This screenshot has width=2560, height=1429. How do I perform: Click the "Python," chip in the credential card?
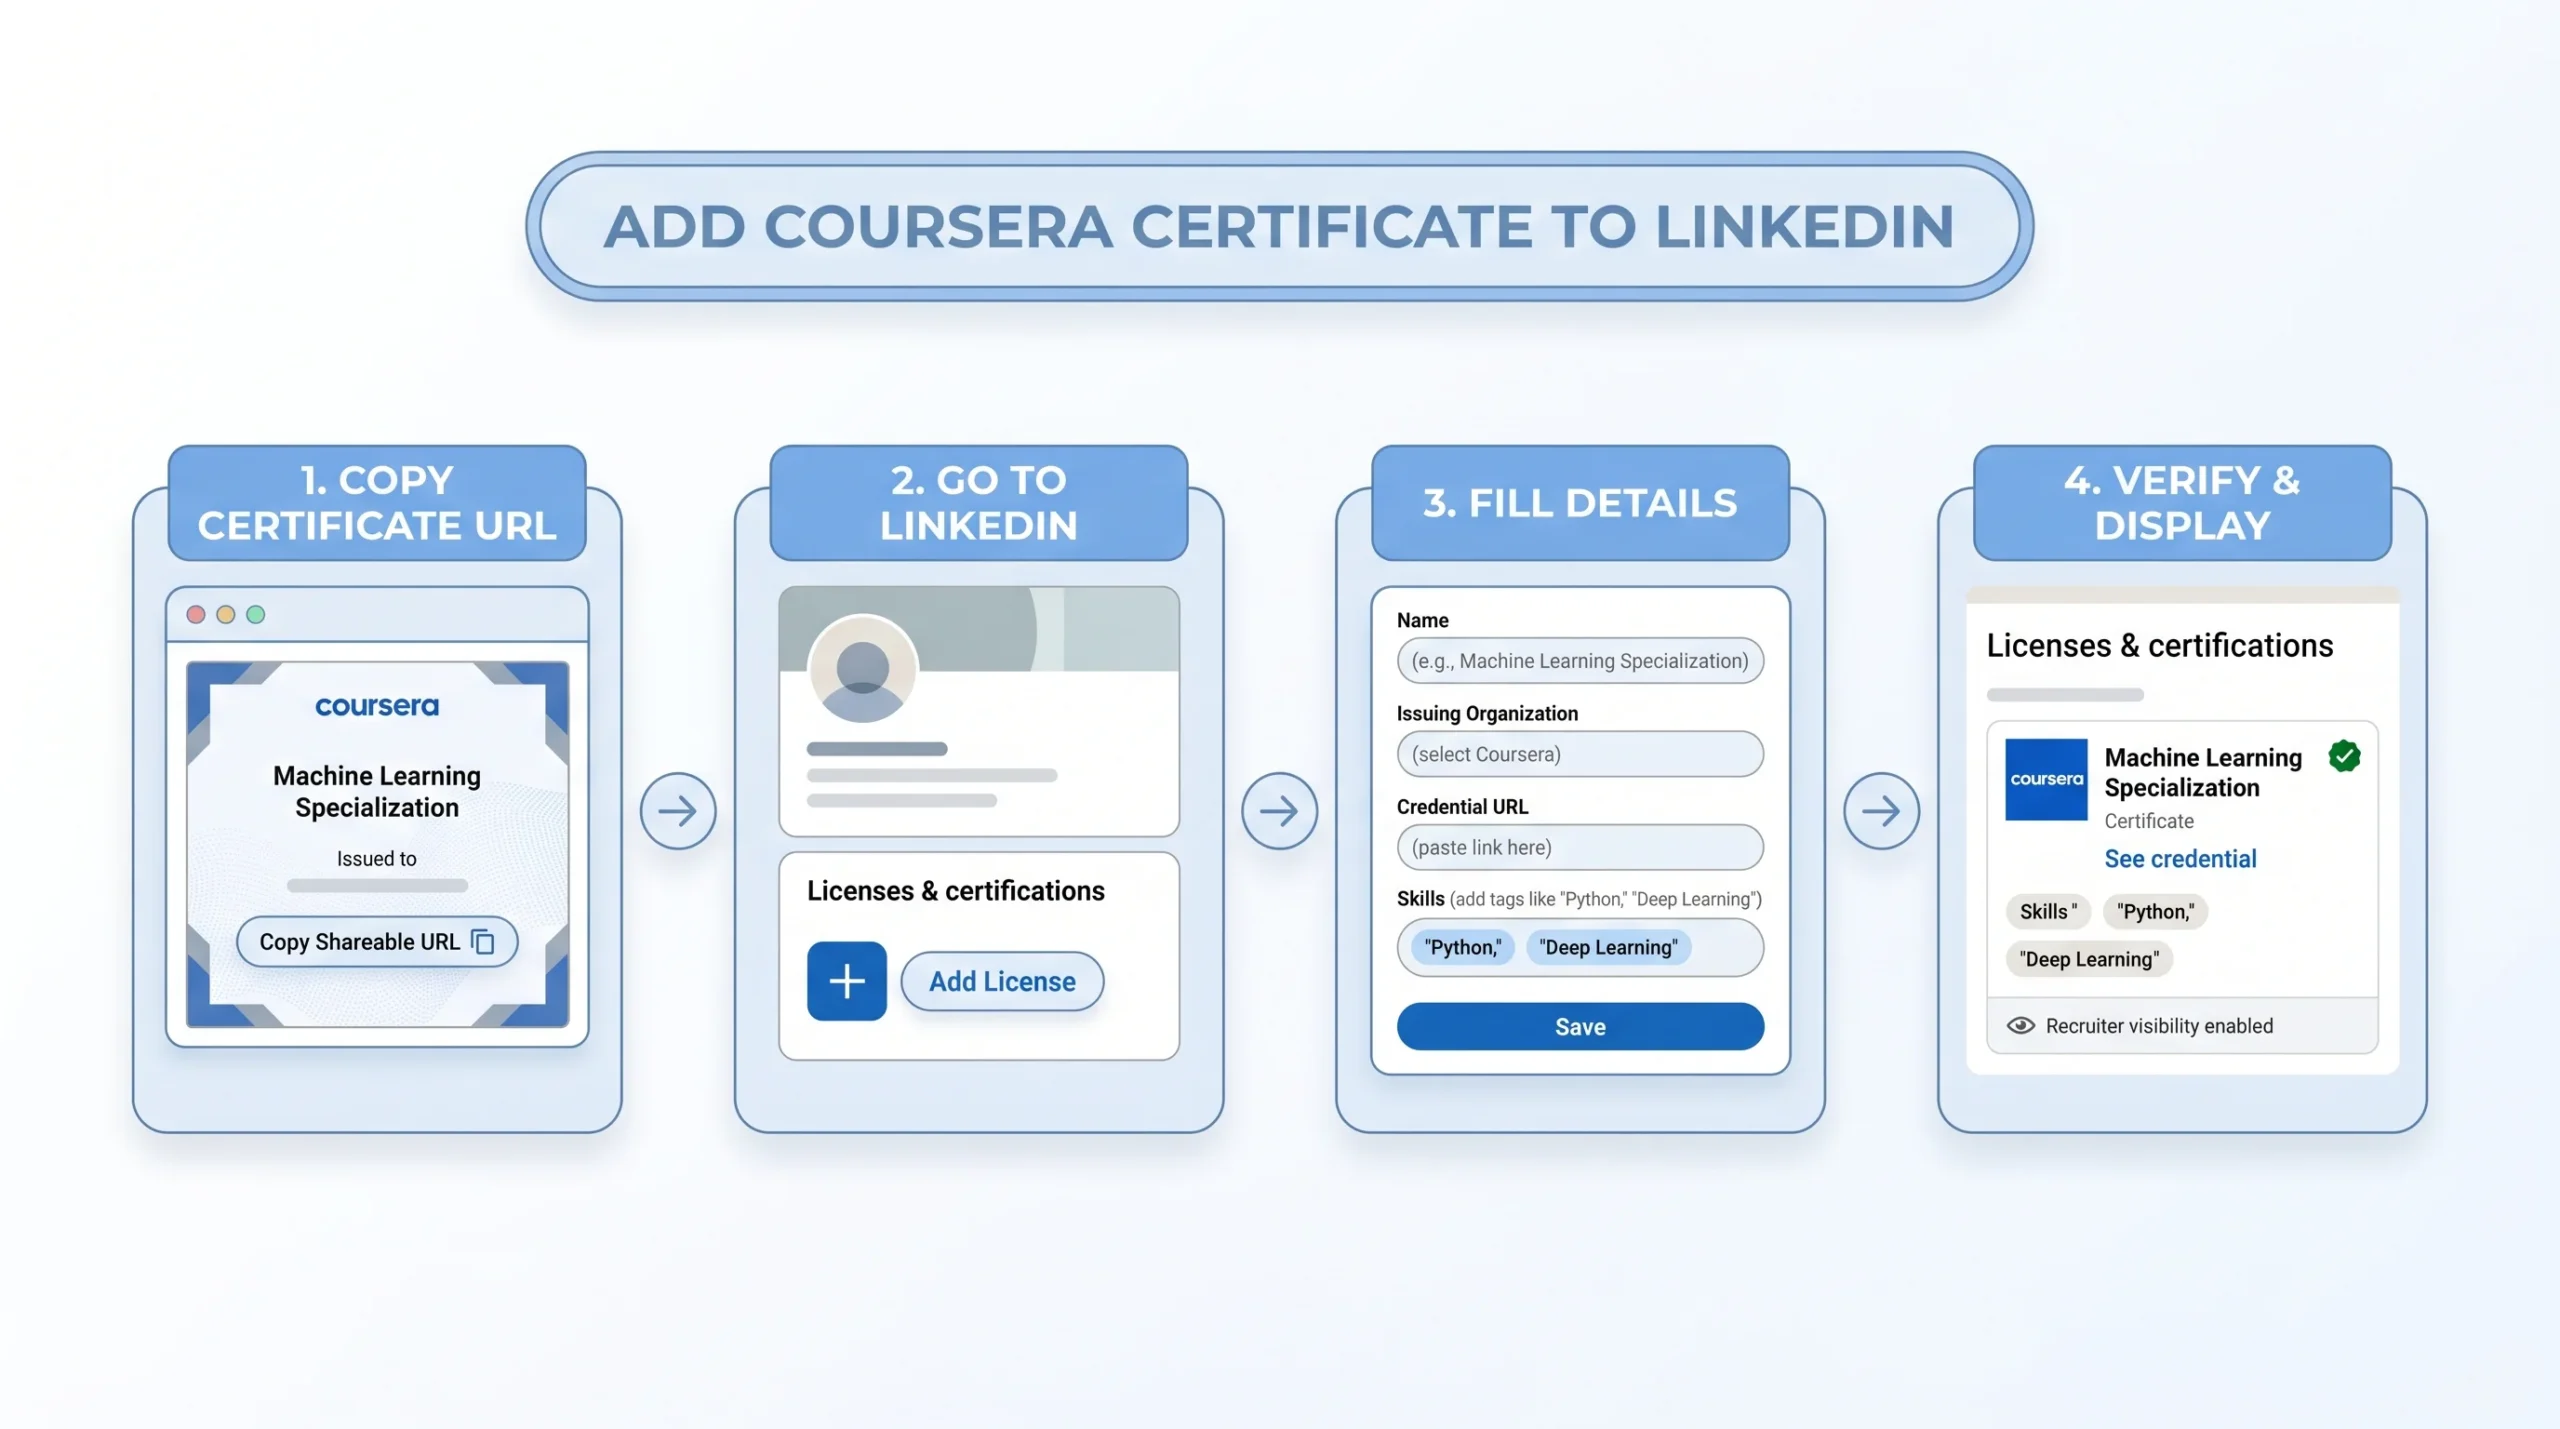click(x=2155, y=911)
